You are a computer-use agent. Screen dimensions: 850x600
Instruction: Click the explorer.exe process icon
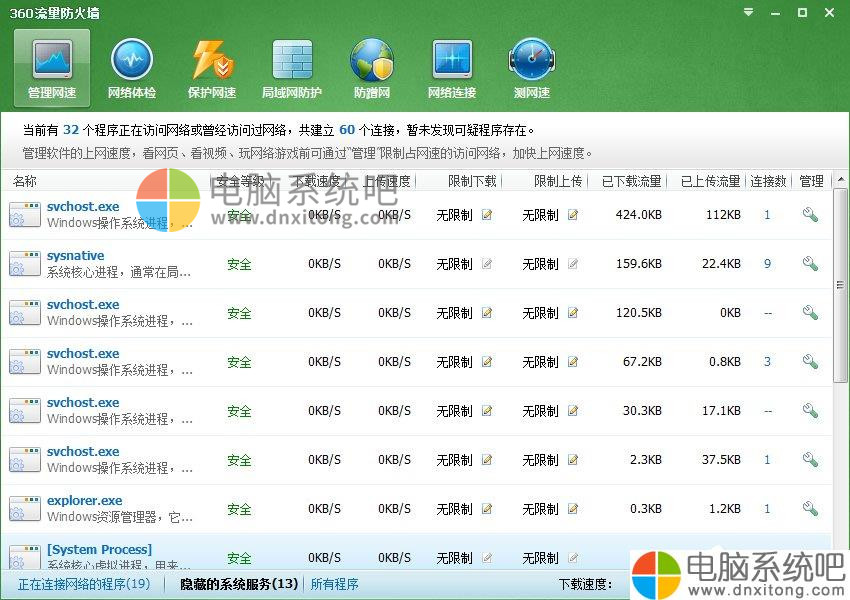pyautogui.click(x=25, y=509)
